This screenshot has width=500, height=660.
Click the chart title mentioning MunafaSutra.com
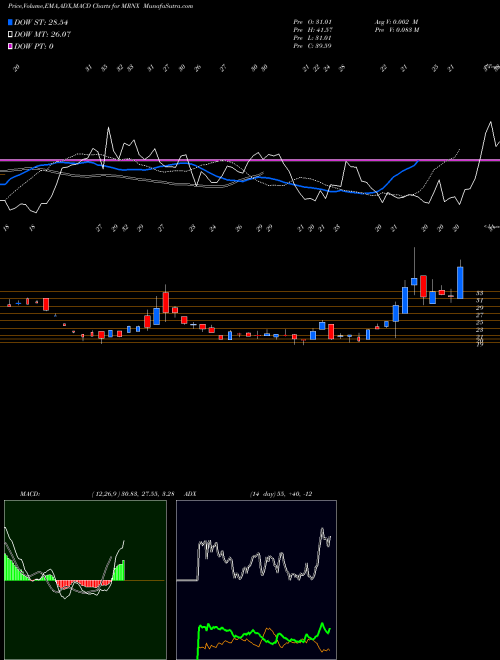tap(101, 7)
